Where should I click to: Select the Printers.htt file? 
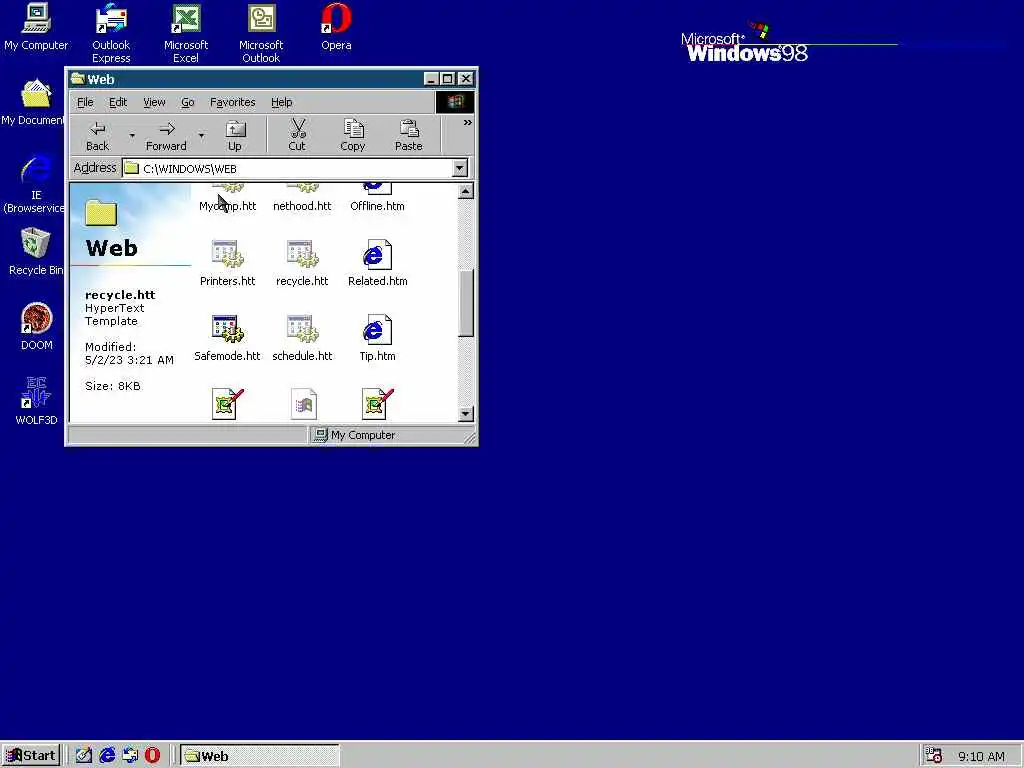click(227, 264)
